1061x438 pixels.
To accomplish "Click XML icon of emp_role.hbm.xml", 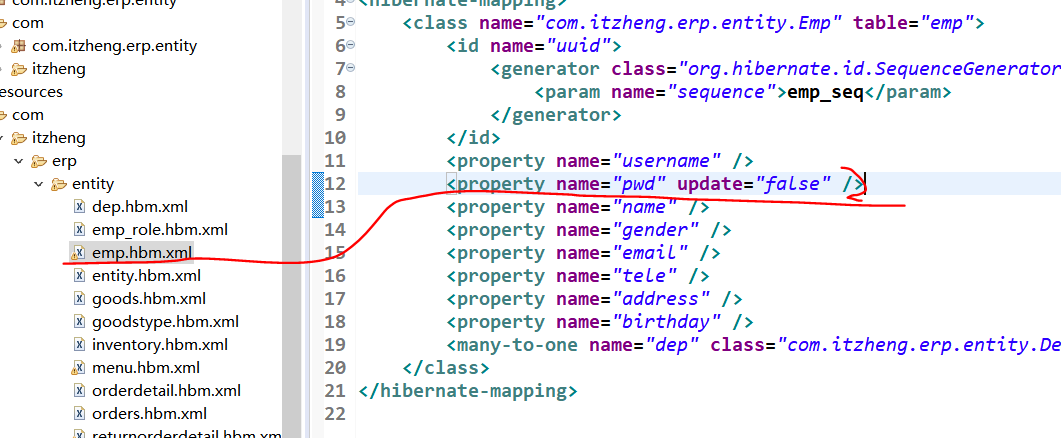I will pyautogui.click(x=78, y=229).
